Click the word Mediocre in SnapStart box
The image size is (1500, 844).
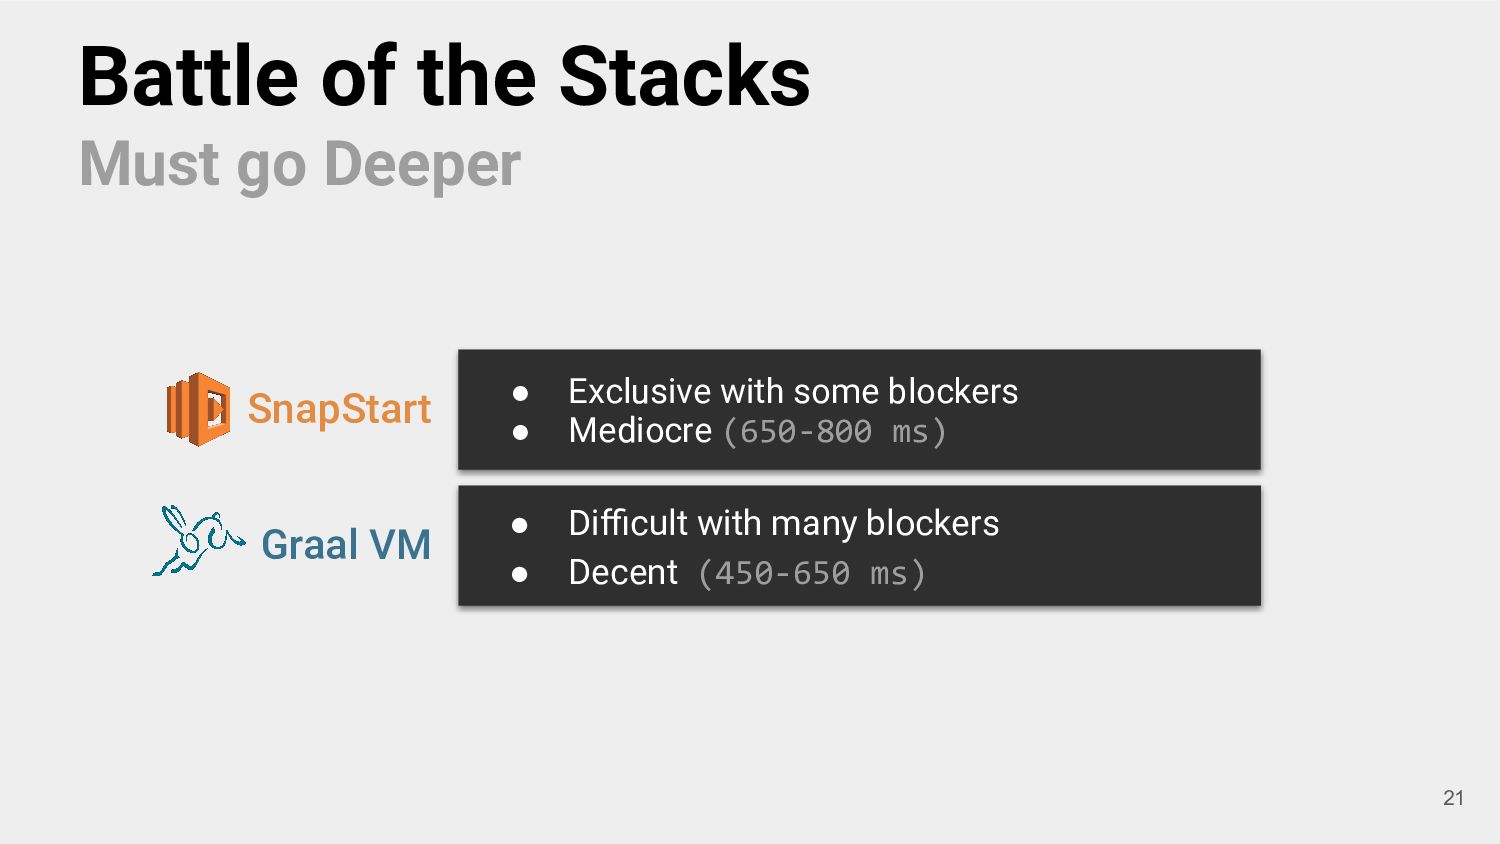click(640, 431)
